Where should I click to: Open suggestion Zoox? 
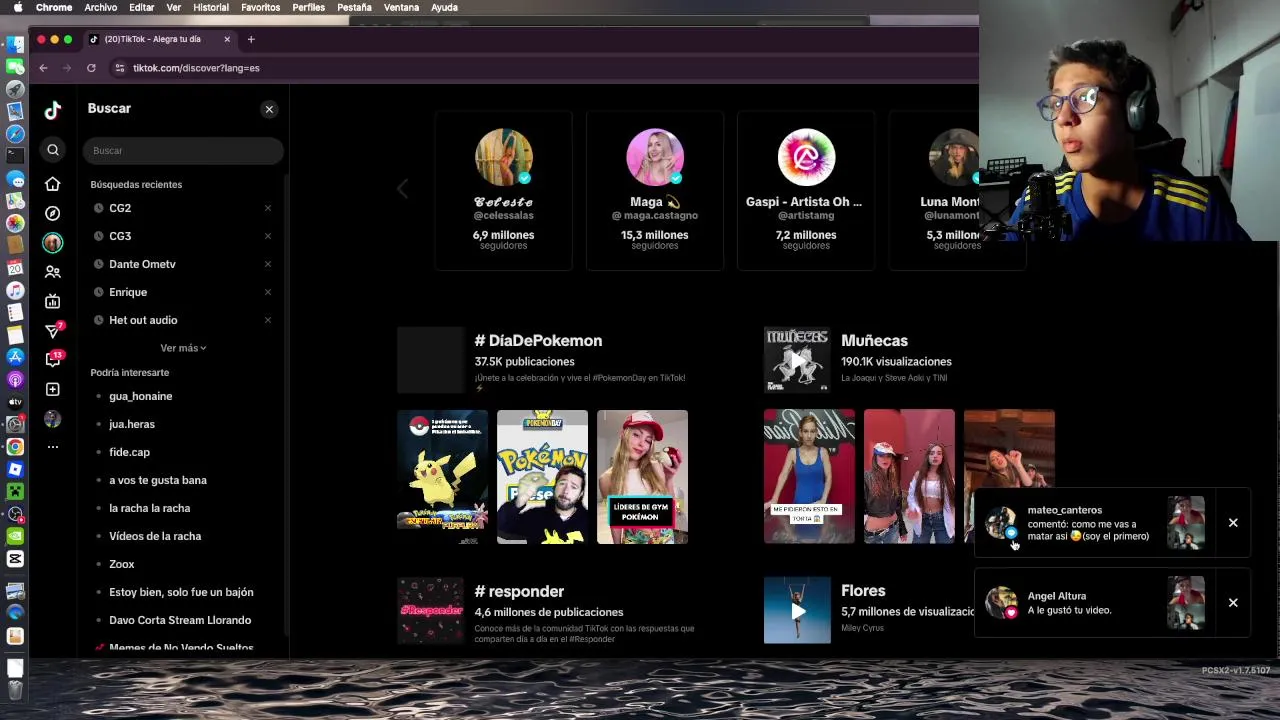pyautogui.click(x=121, y=564)
